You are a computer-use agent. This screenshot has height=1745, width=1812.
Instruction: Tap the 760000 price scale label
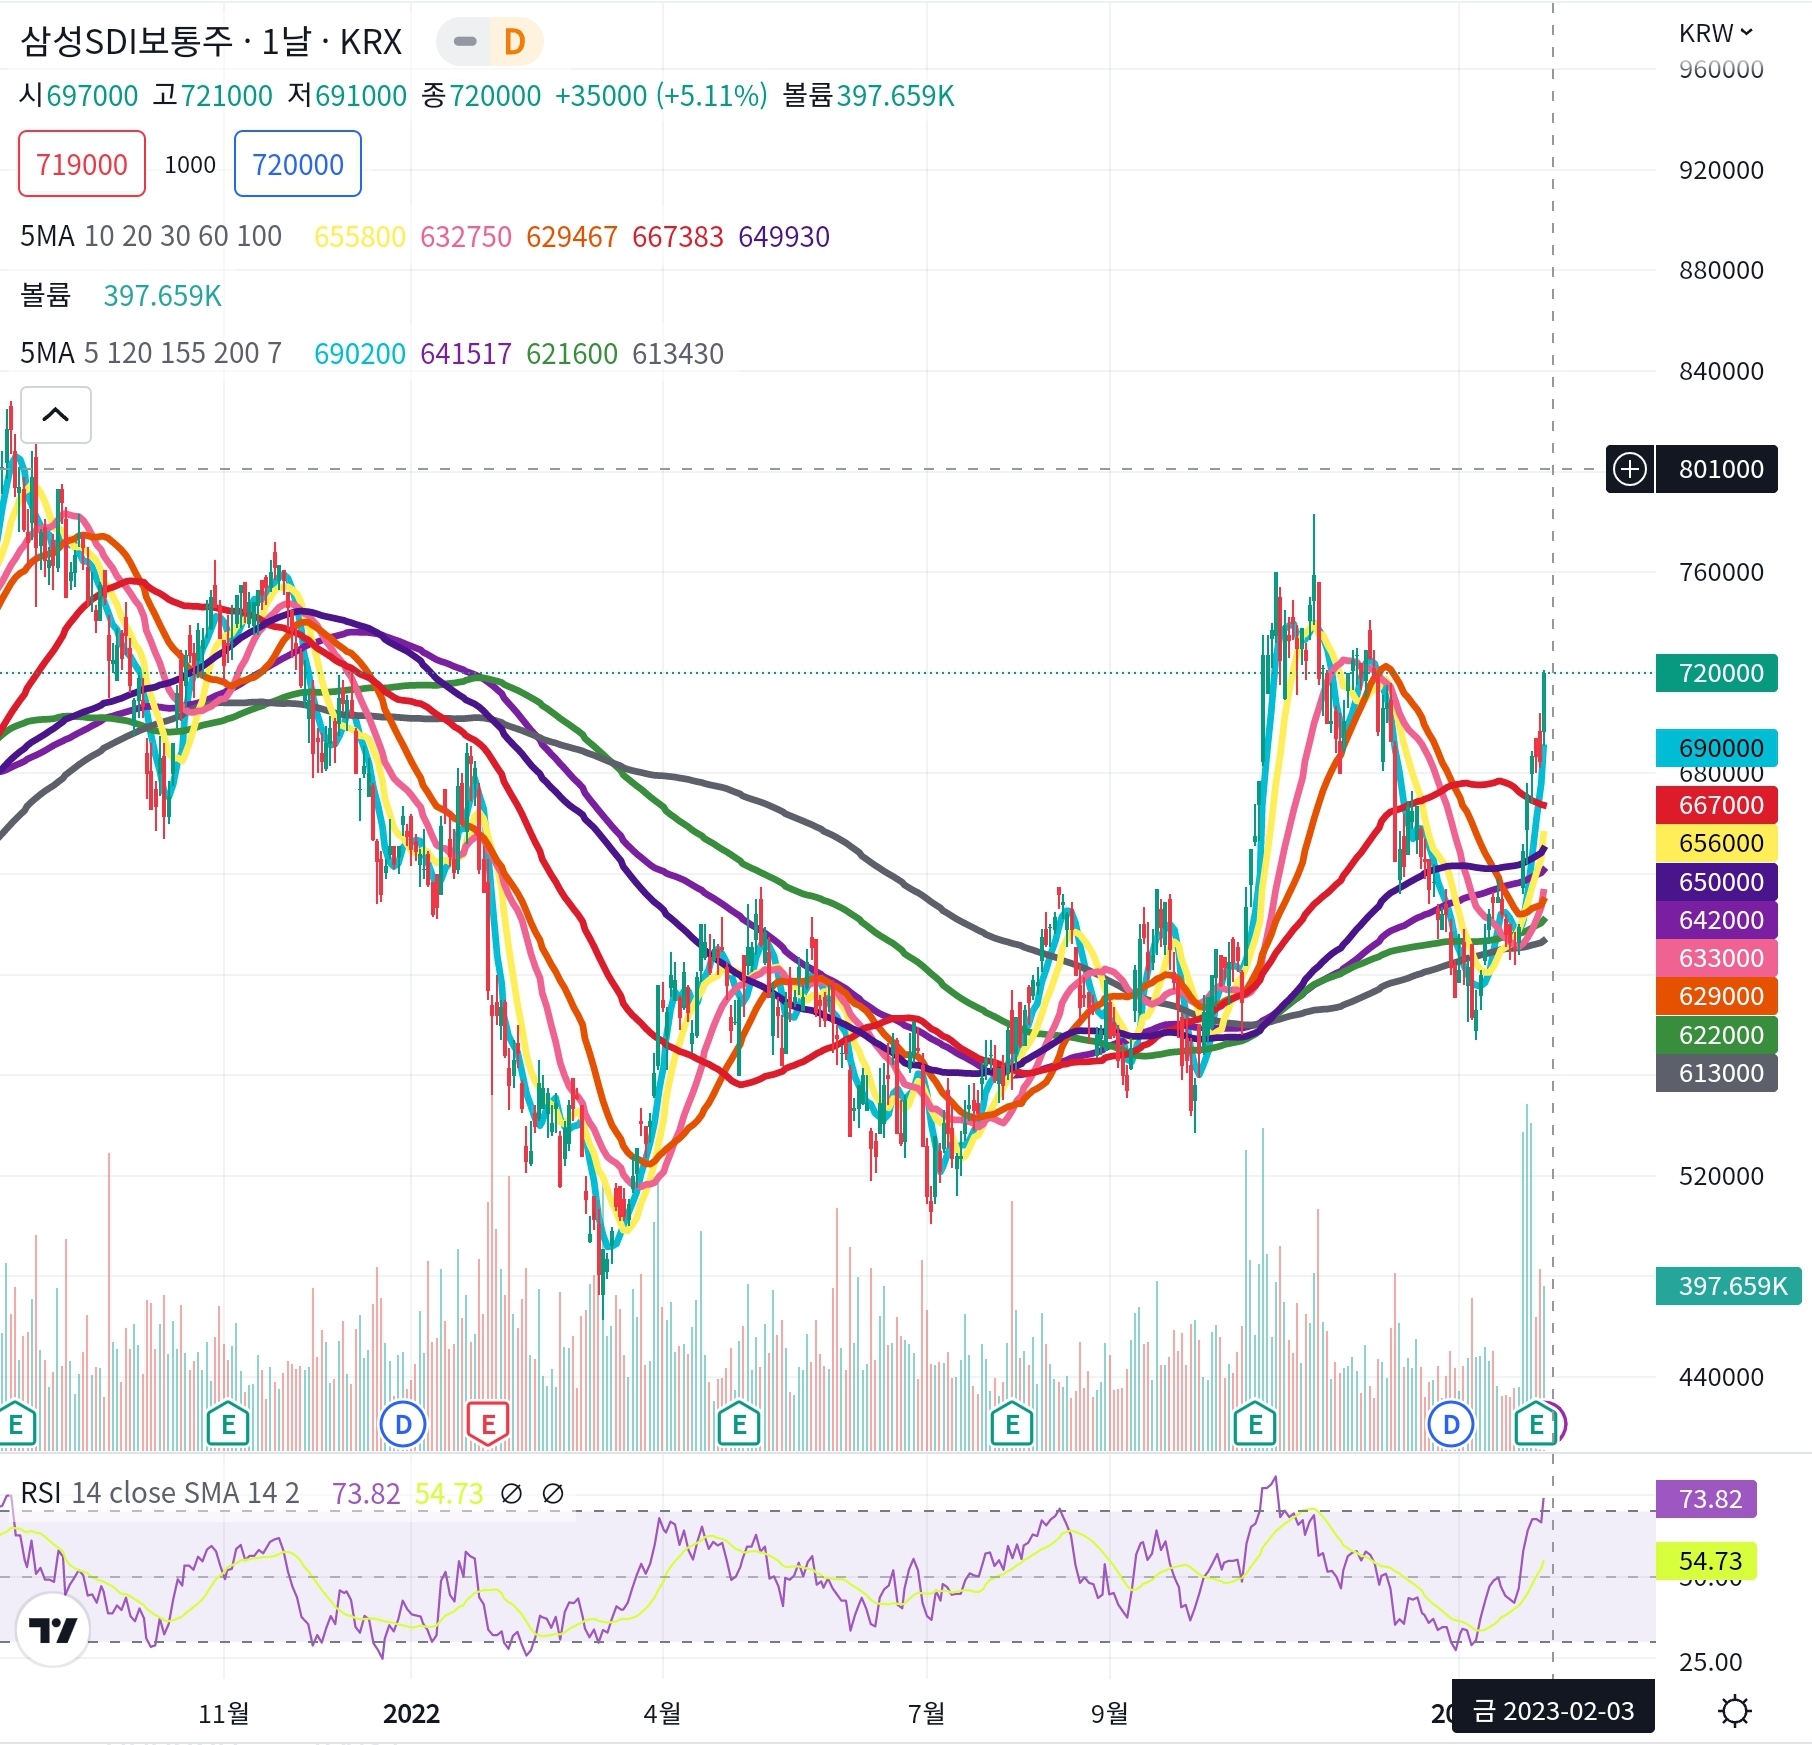(x=1721, y=572)
